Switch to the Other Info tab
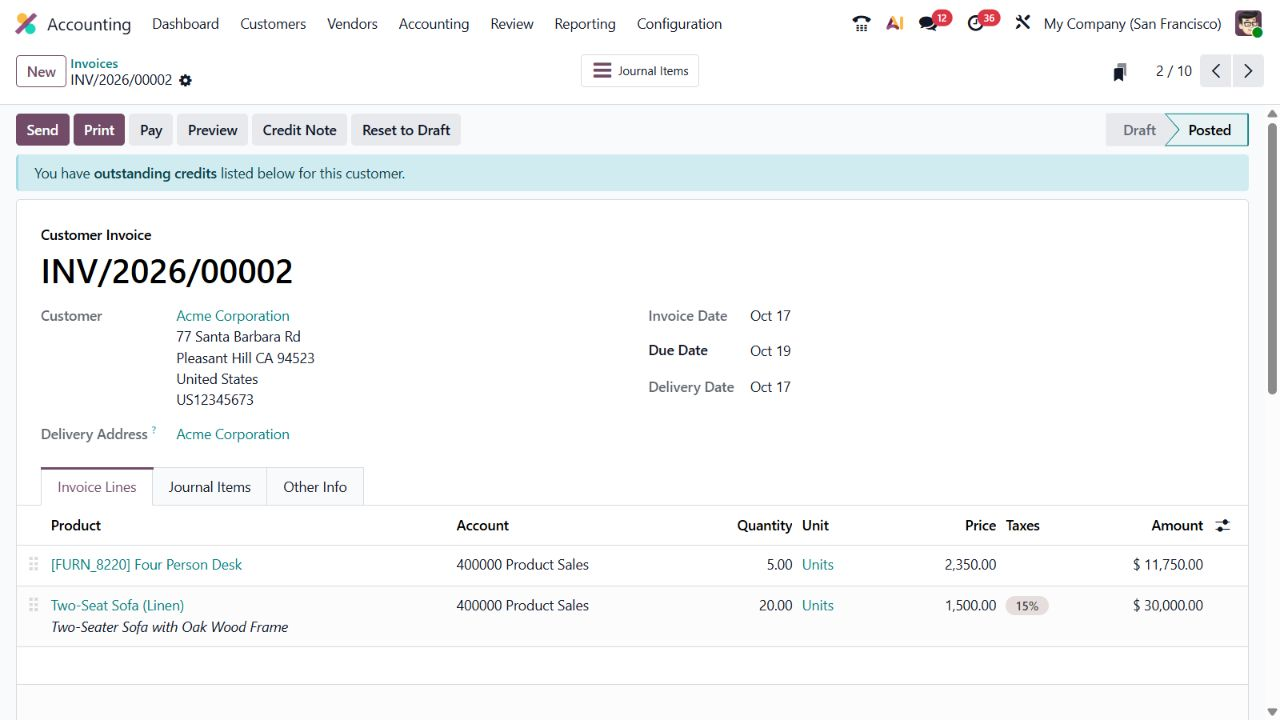1280x720 pixels. (315, 487)
